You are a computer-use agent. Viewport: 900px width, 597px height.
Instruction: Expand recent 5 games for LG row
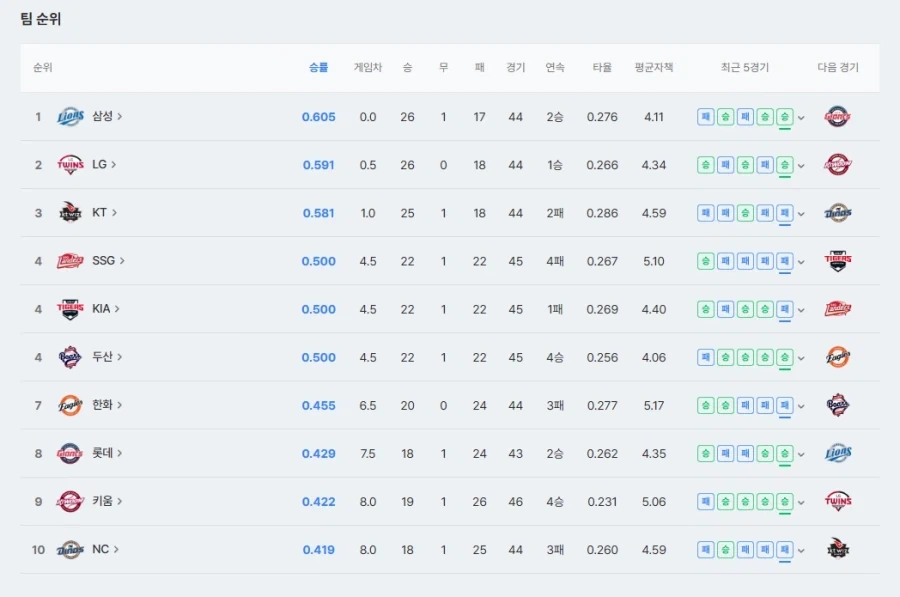801,166
